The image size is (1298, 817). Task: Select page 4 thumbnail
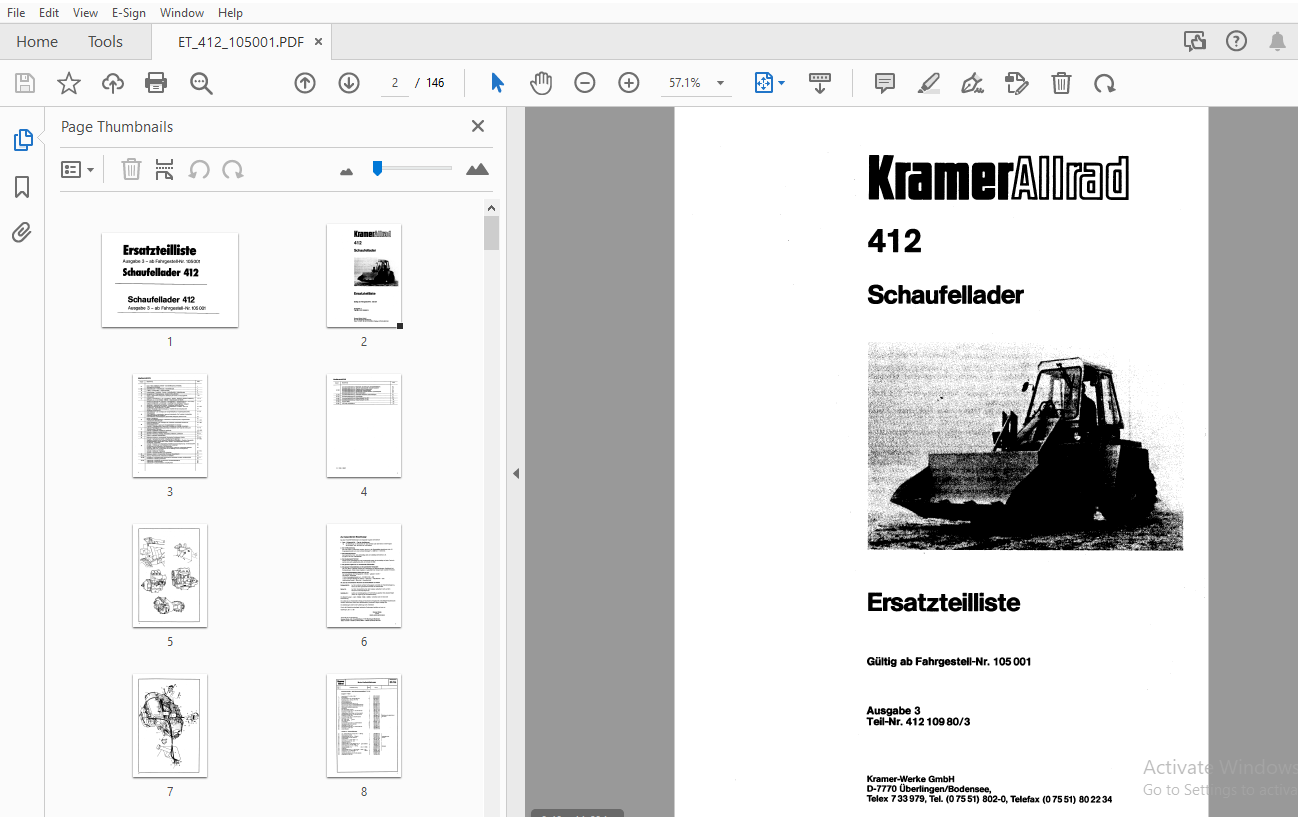(x=364, y=426)
